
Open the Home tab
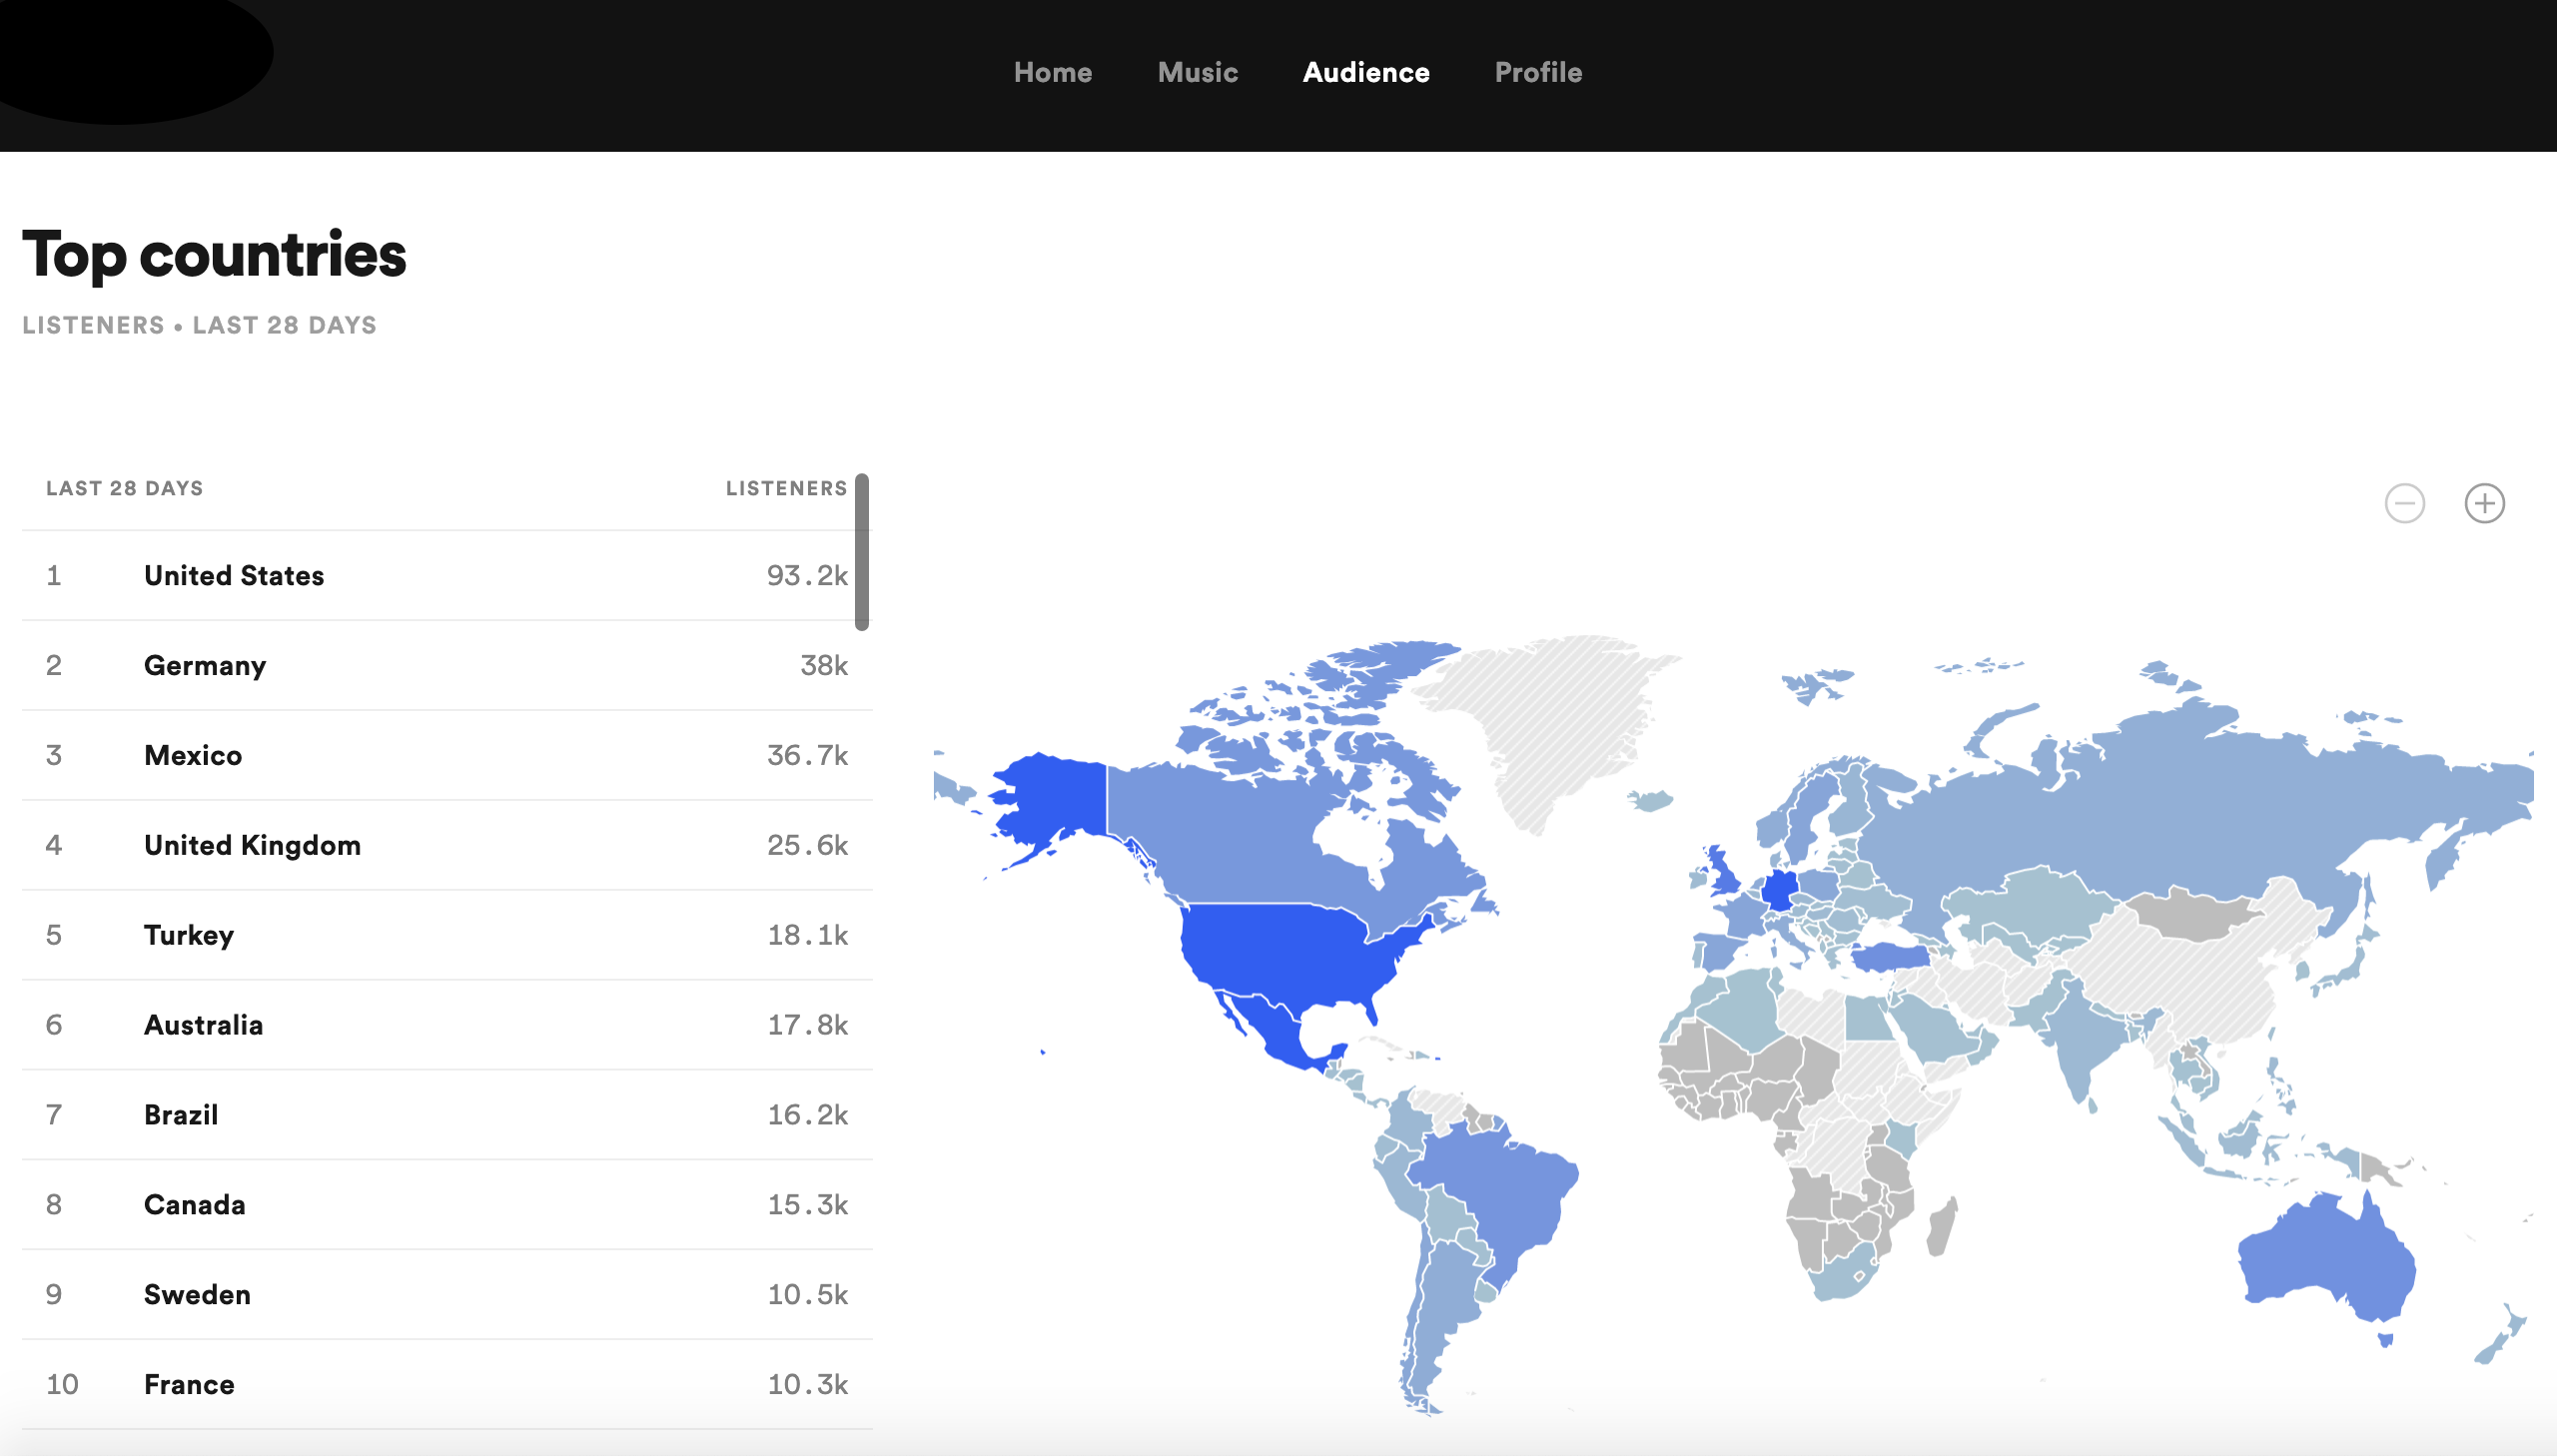pos(1052,72)
